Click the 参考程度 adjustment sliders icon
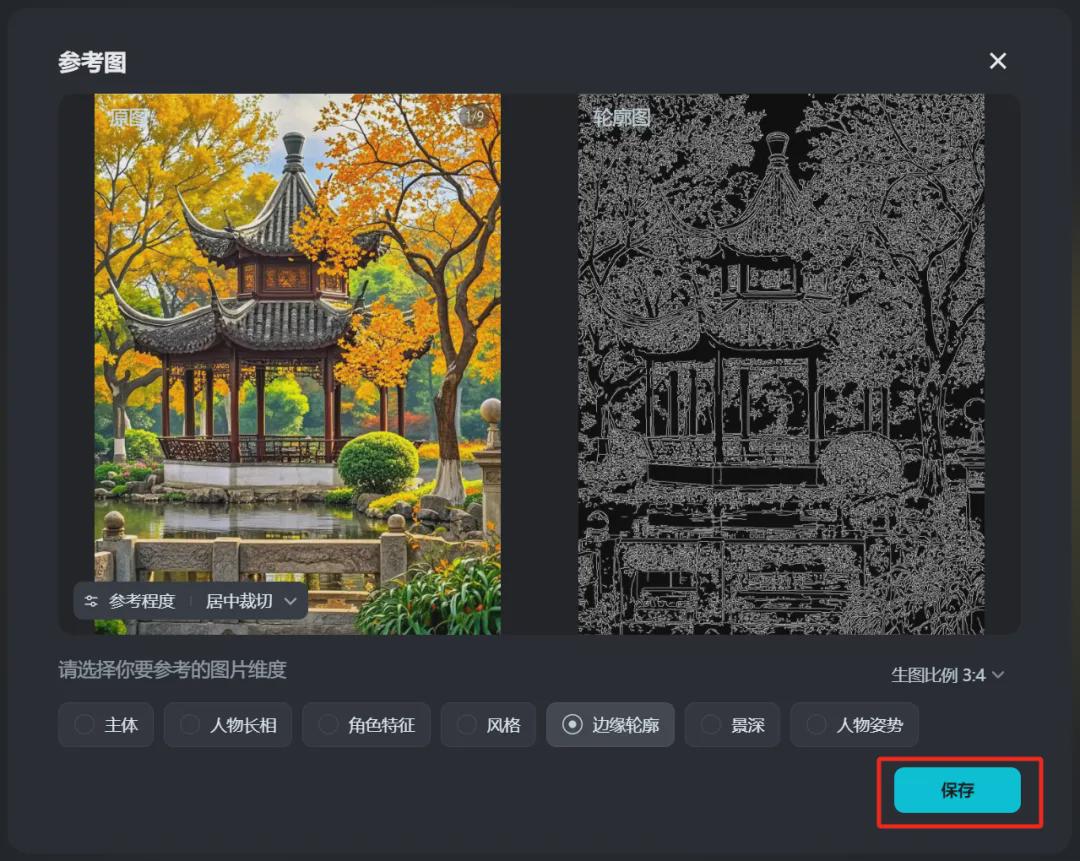This screenshot has width=1080, height=861. pos(90,601)
